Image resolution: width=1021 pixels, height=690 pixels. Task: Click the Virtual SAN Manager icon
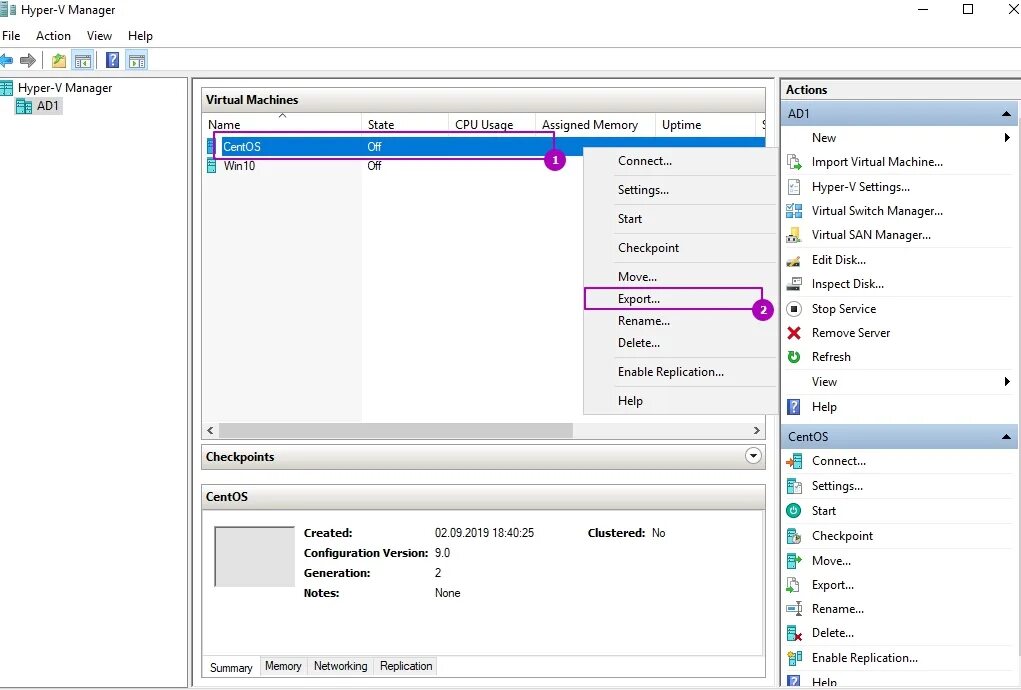(794, 235)
